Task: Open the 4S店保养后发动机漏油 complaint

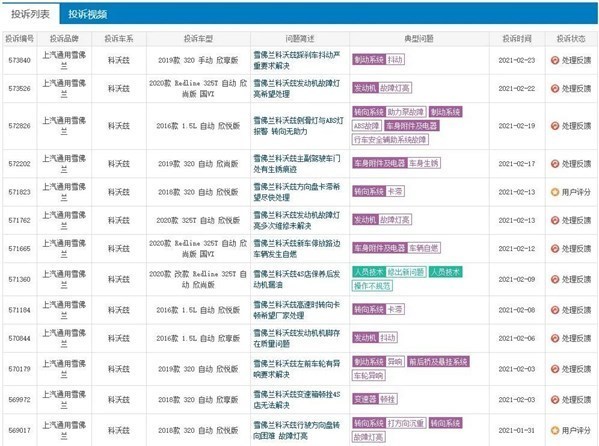Action: coord(297,279)
